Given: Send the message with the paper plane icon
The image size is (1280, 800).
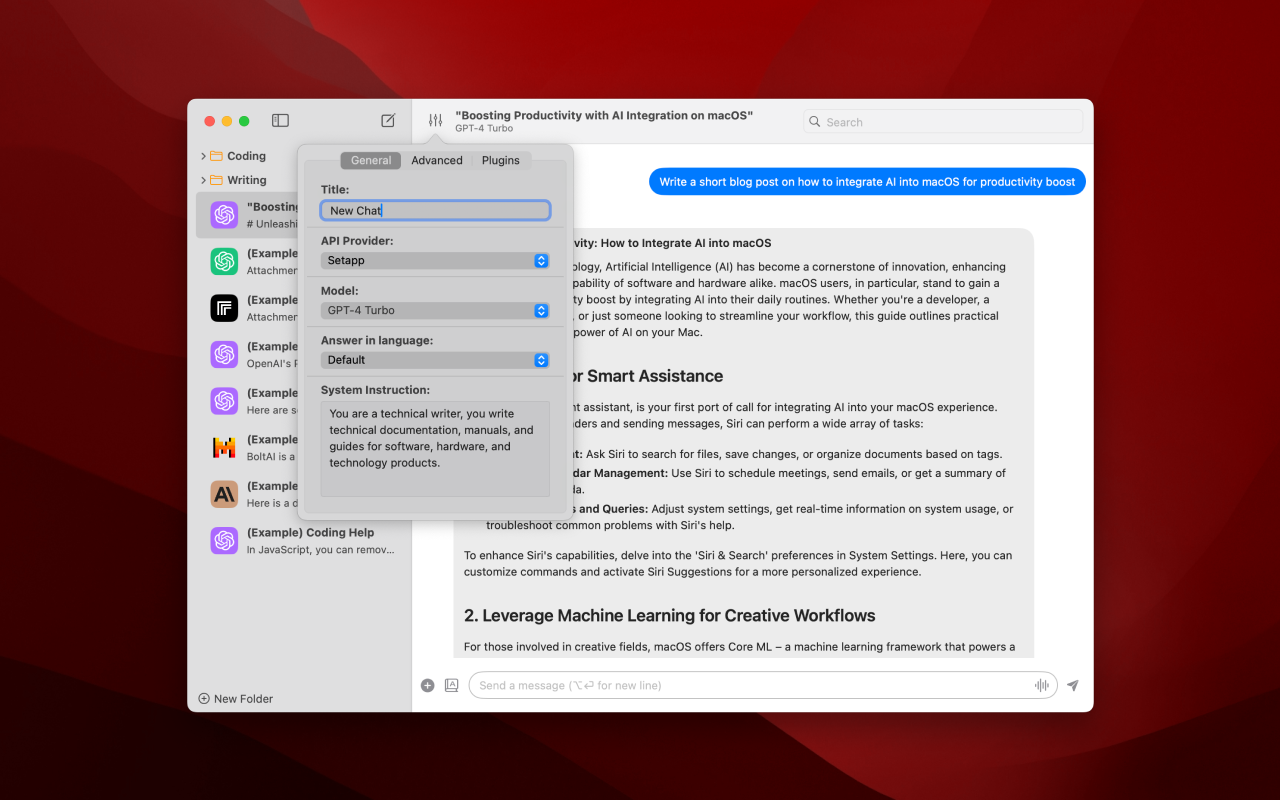Looking at the screenshot, I should 1071,685.
